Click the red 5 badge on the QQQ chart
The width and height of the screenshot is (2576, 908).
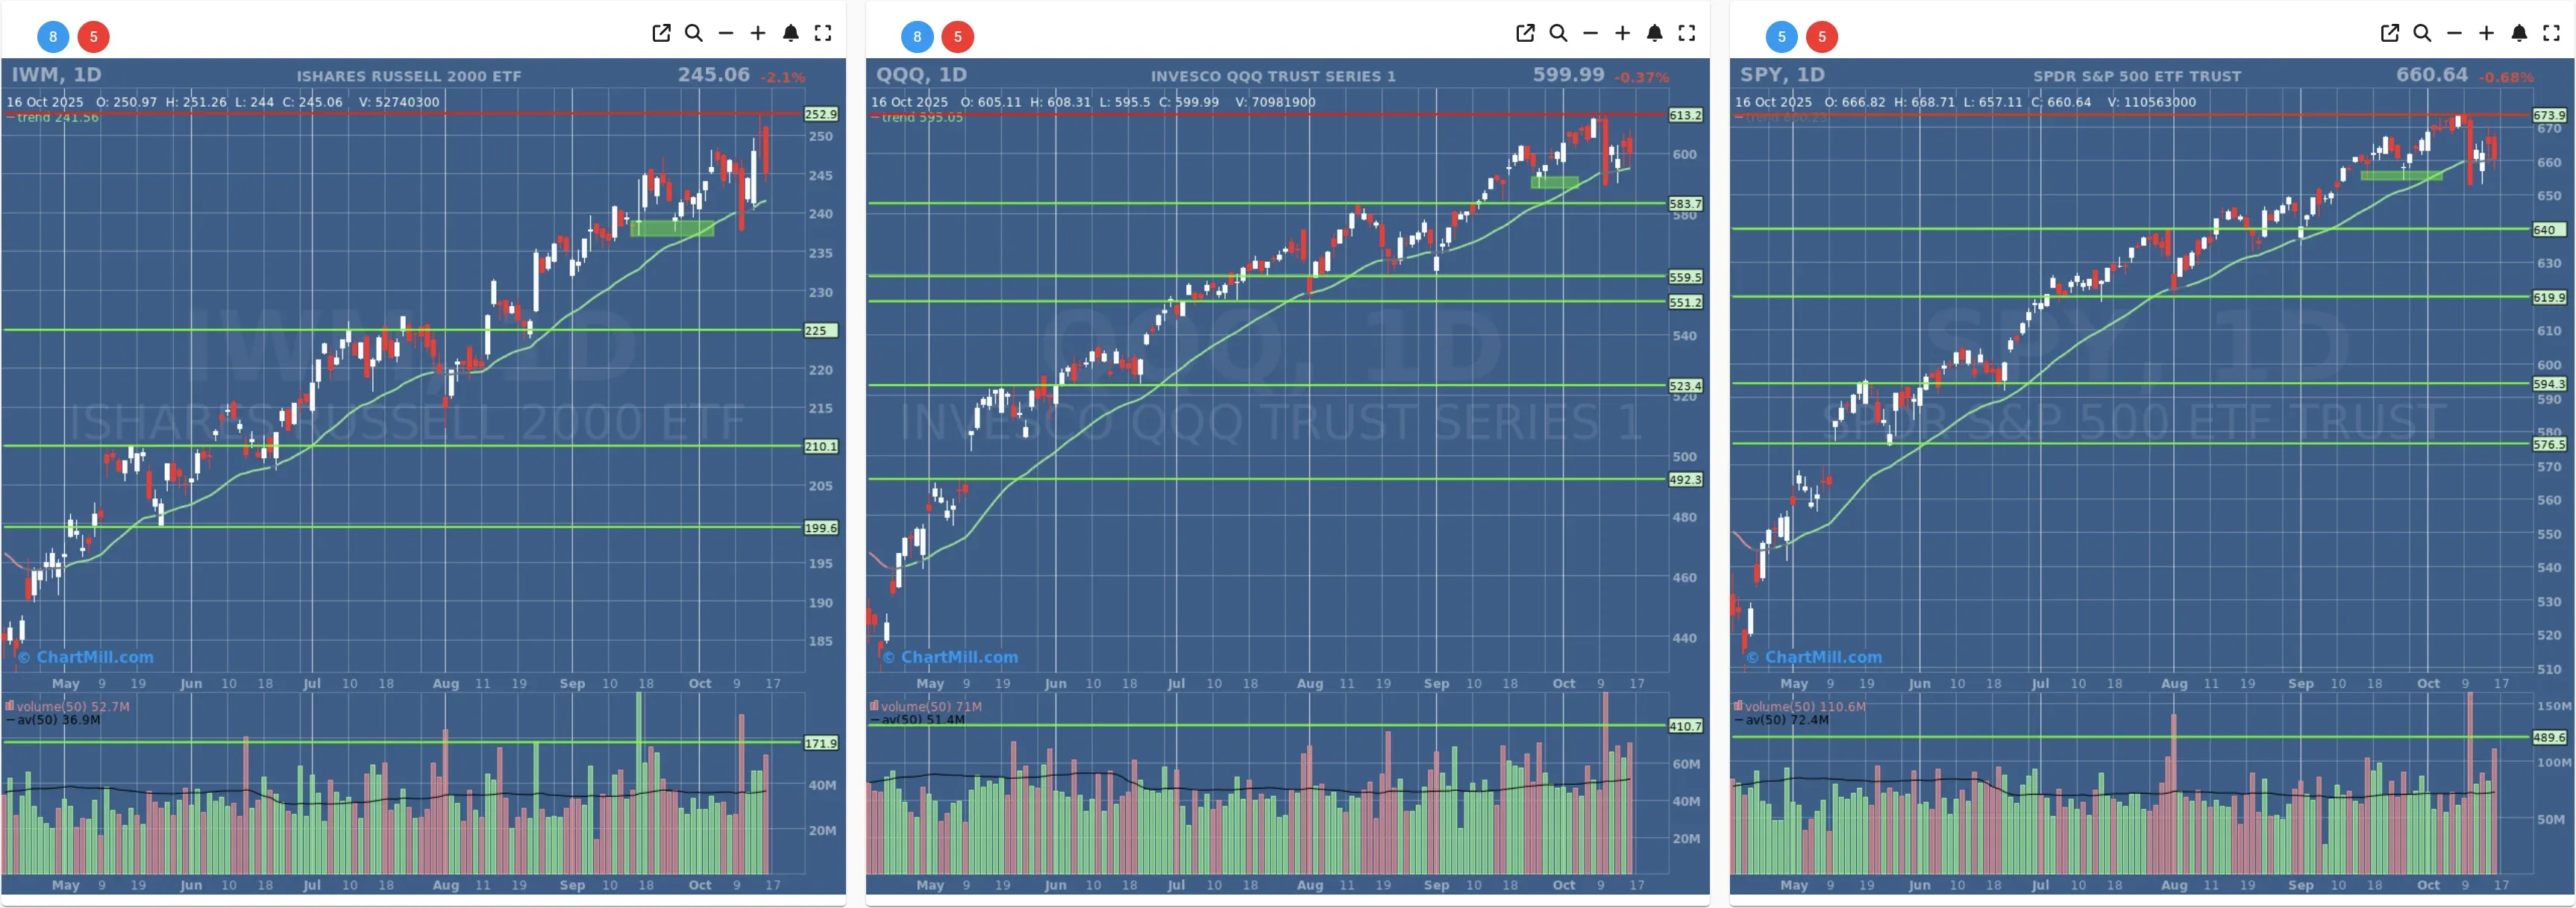coord(958,37)
